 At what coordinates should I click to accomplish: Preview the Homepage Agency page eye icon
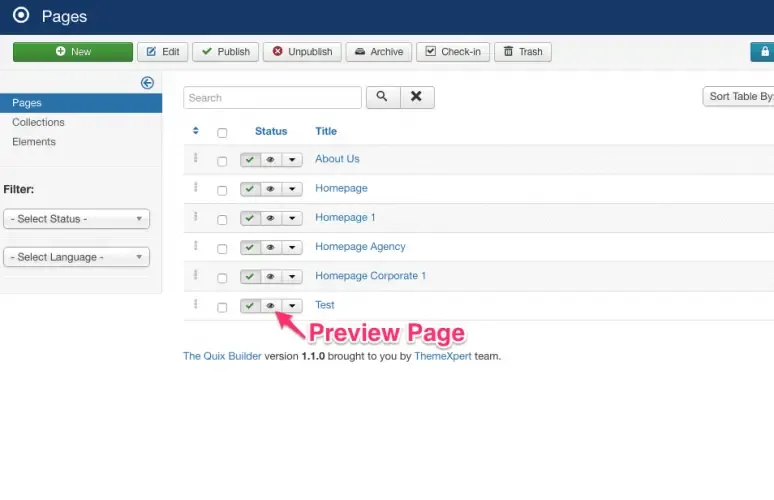[x=271, y=247]
